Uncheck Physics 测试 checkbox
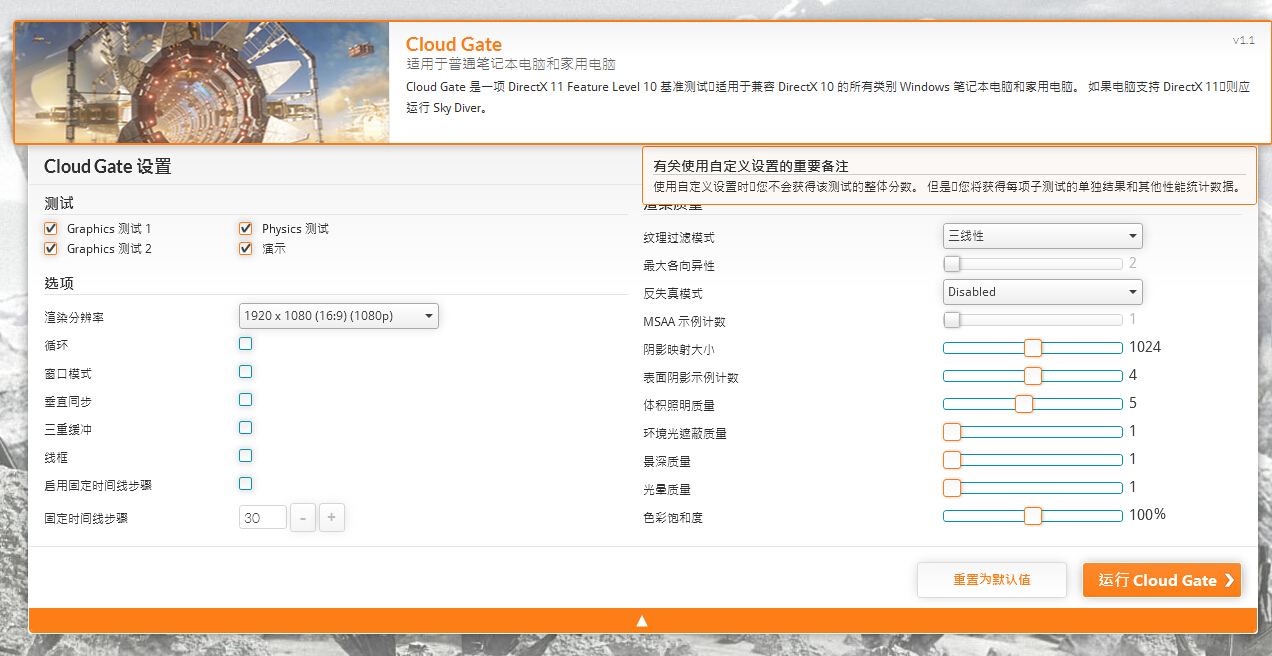This screenshot has width=1272, height=656. [x=245, y=228]
